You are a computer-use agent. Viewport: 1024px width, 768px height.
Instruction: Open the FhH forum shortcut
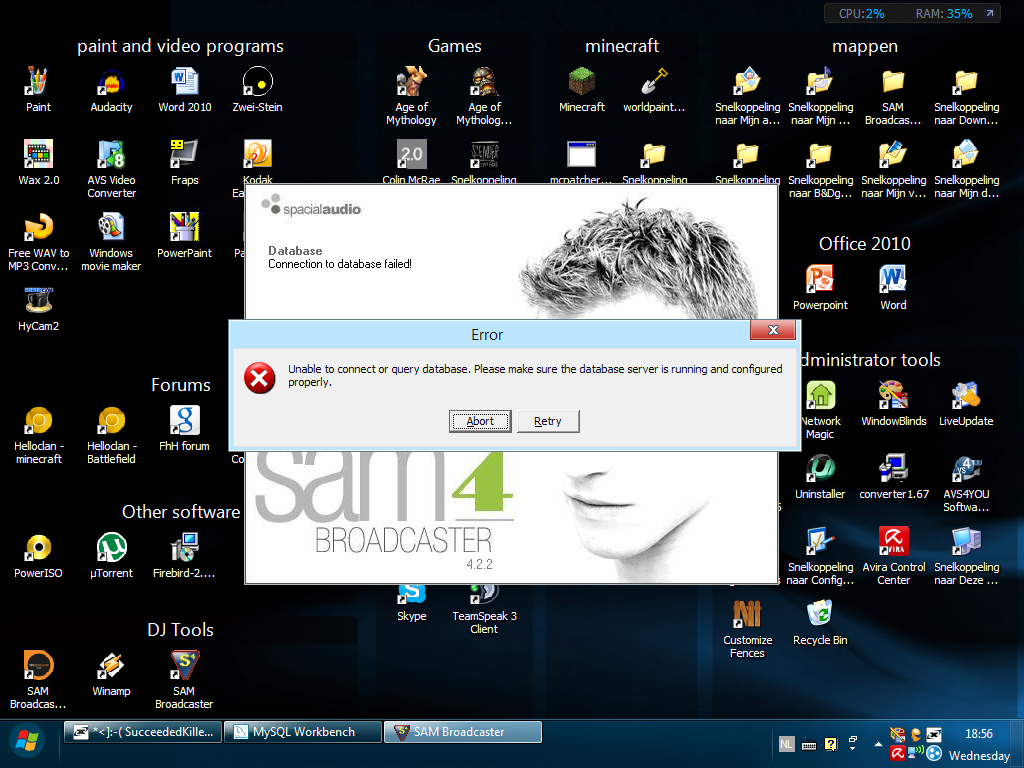(x=185, y=428)
